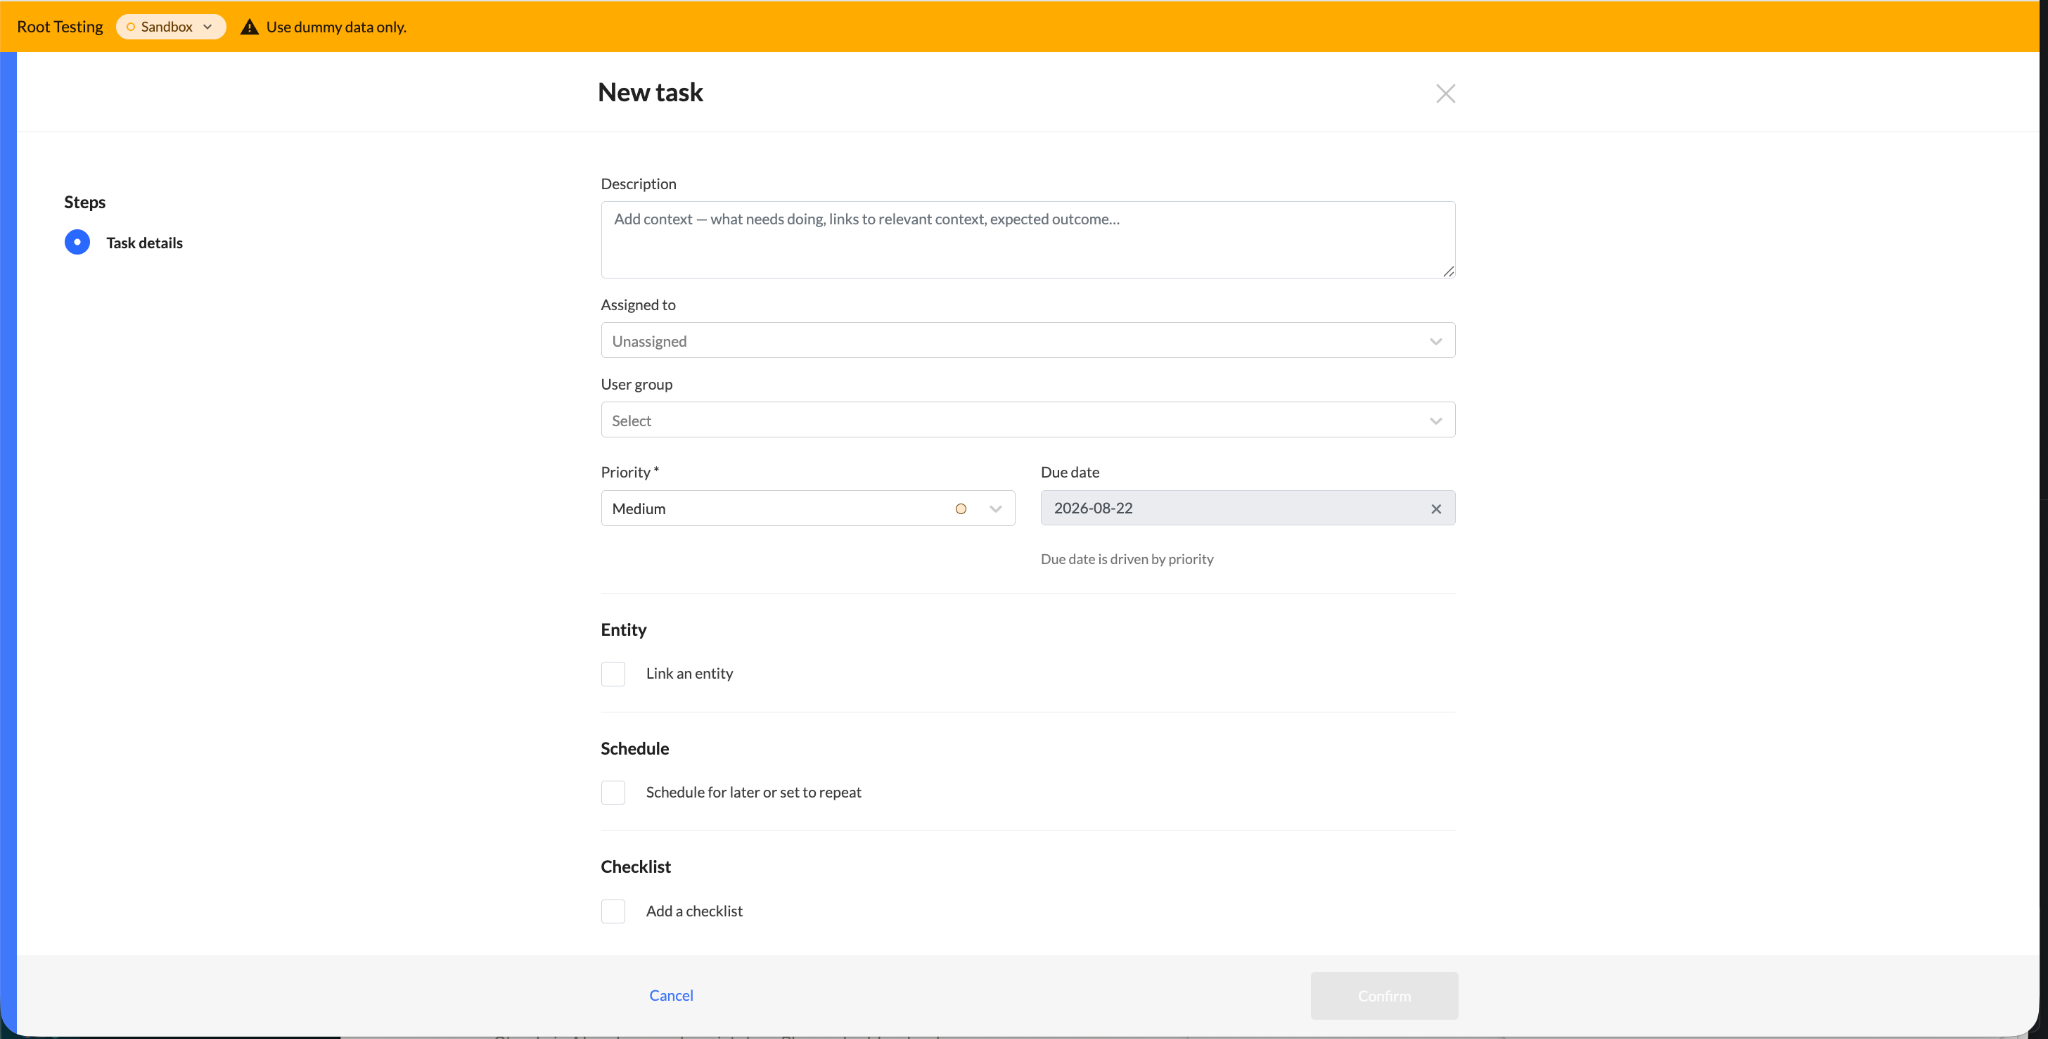Close the New task dialog
Screen dimensions: 2048x1039
1445,93
